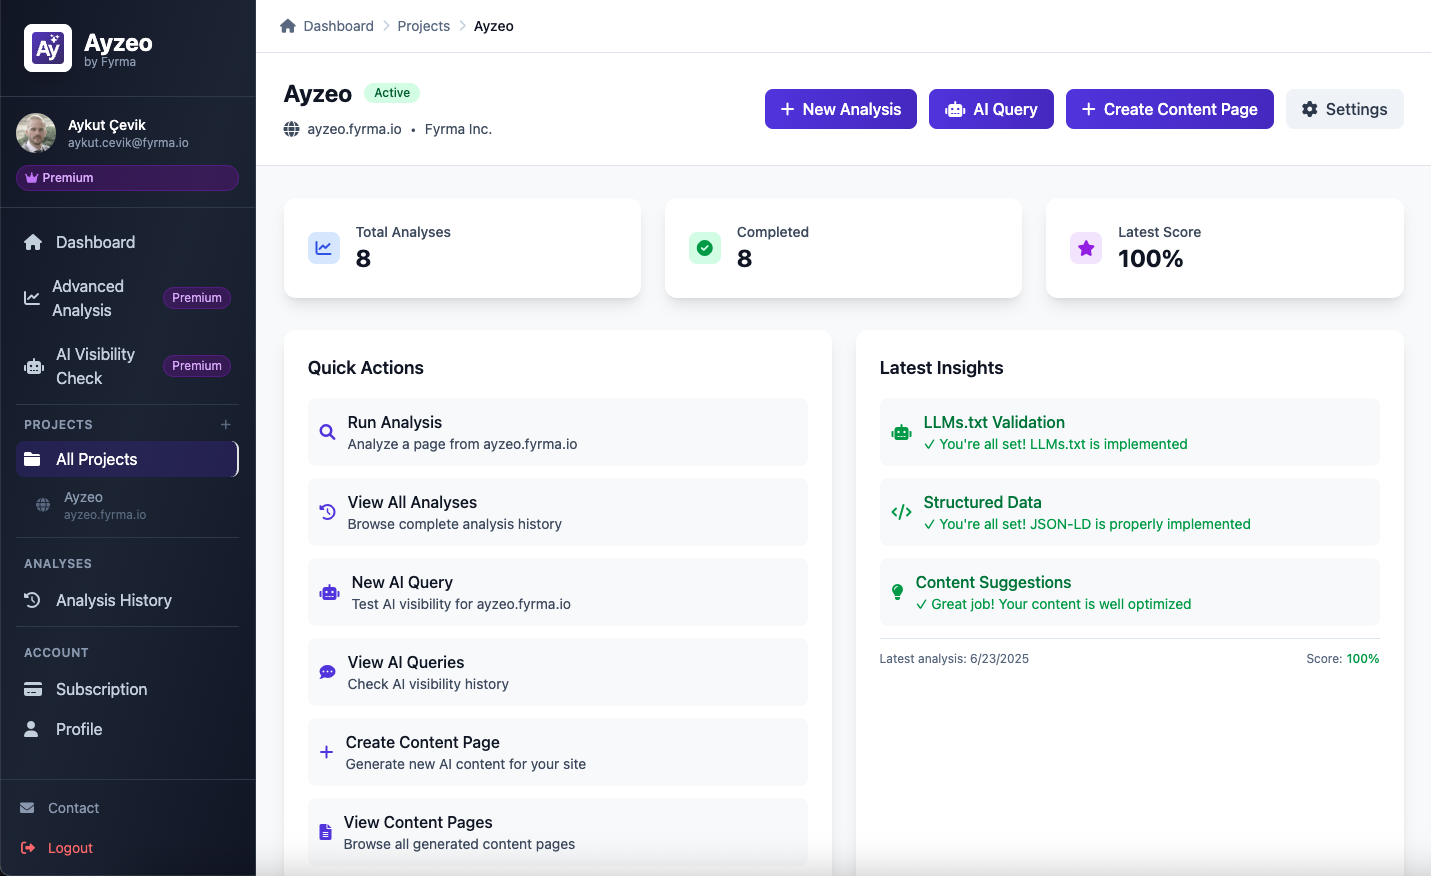Click the green Score 100% in insights footer
Screen dimensions: 1431x876
(x=1363, y=659)
